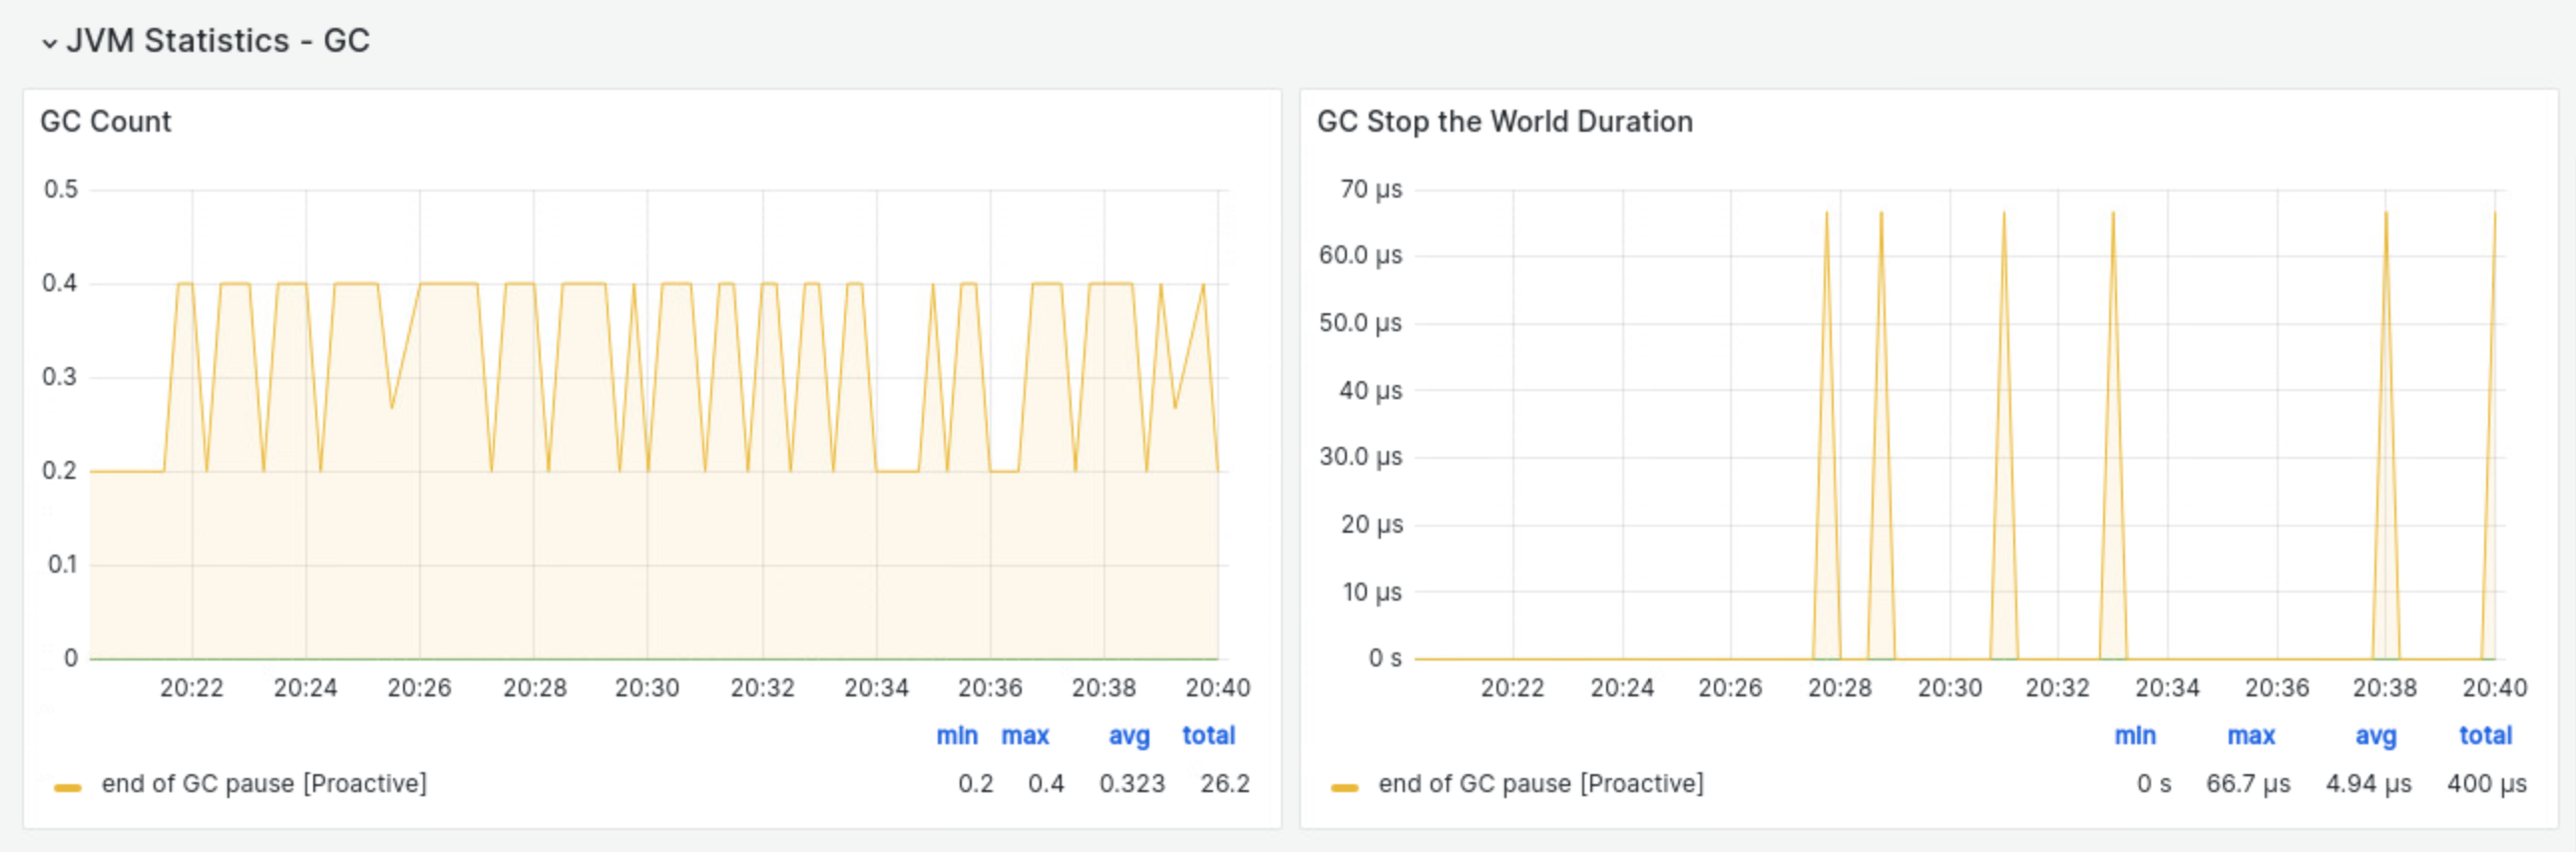Open the GC Count panel title menu

tap(106, 121)
